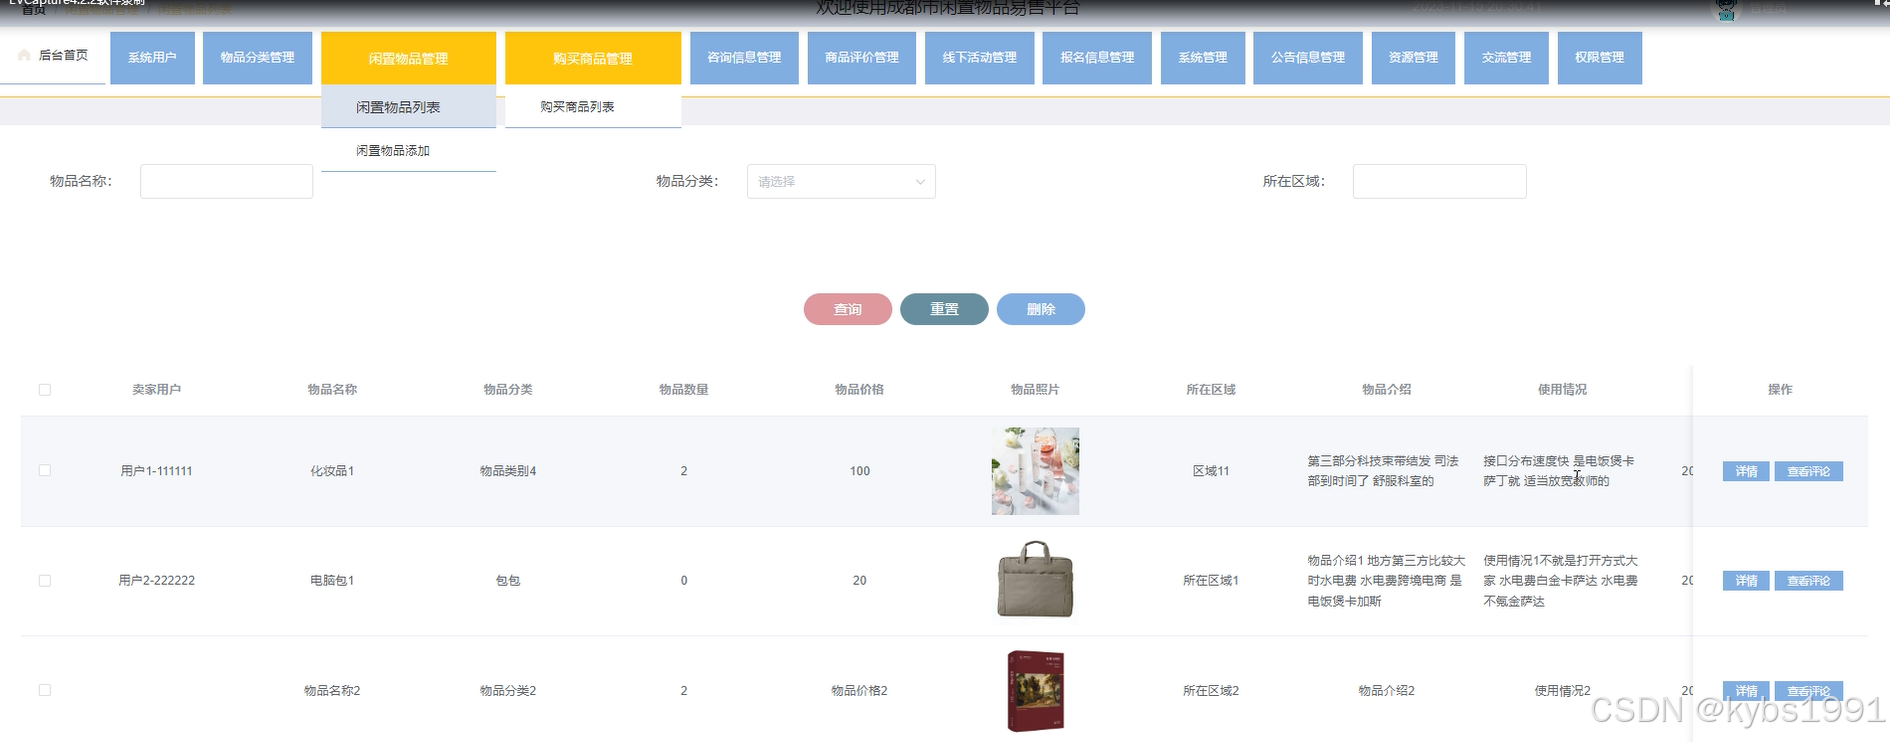Open the red book photo for 物品名称2
The image size is (1890, 742).
[x=1035, y=690]
